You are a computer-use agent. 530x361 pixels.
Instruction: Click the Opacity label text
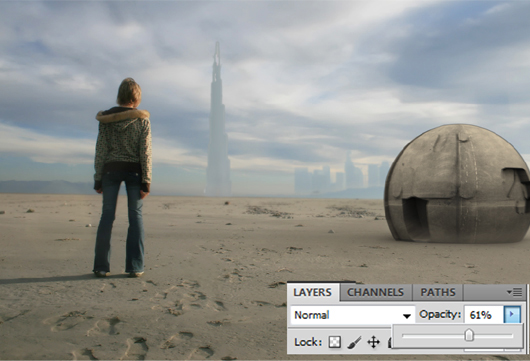[x=440, y=315]
